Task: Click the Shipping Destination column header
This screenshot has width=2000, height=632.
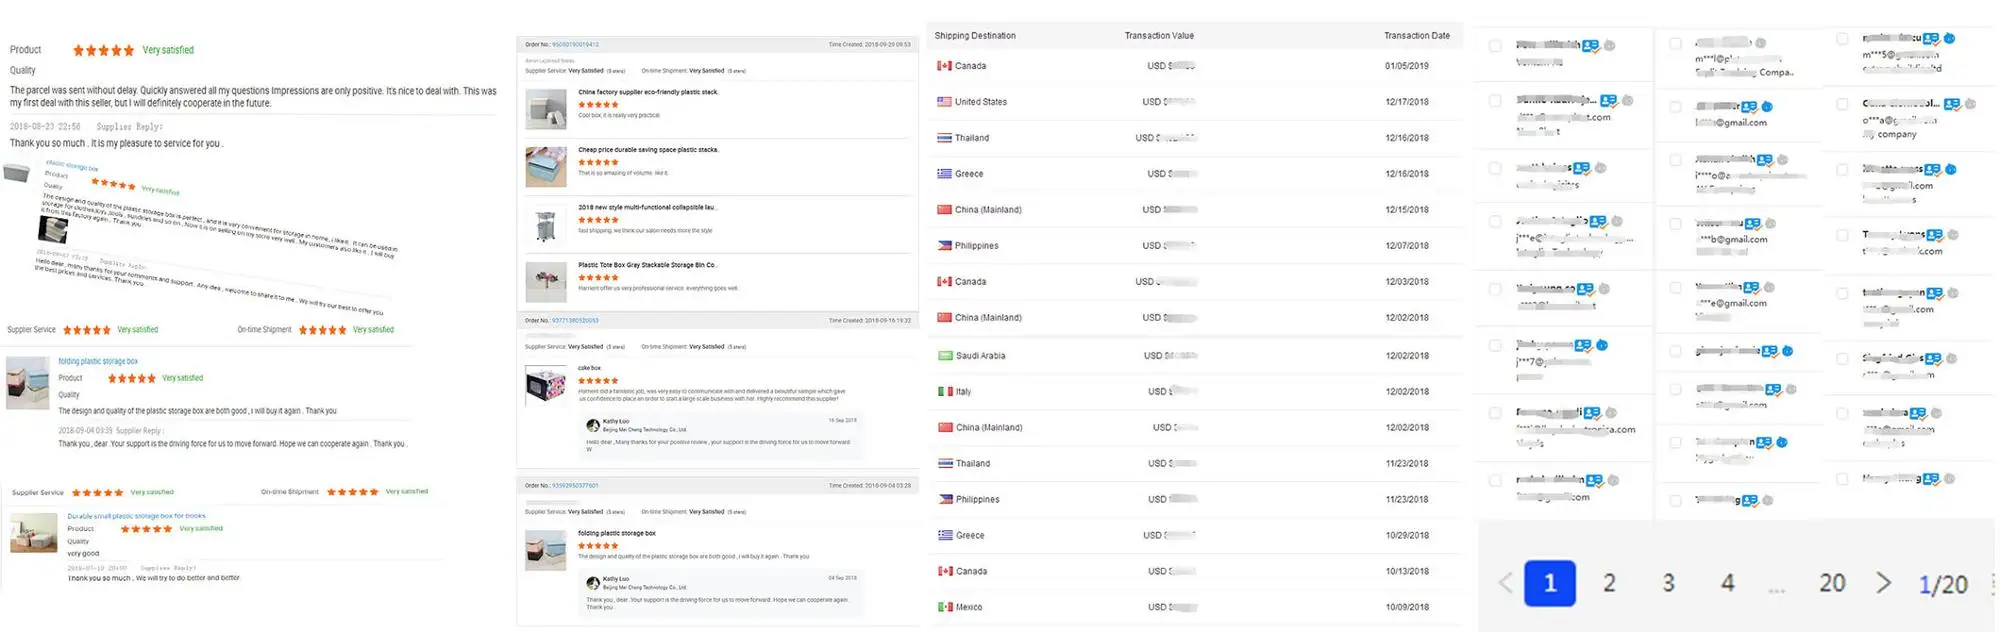Action: point(975,36)
